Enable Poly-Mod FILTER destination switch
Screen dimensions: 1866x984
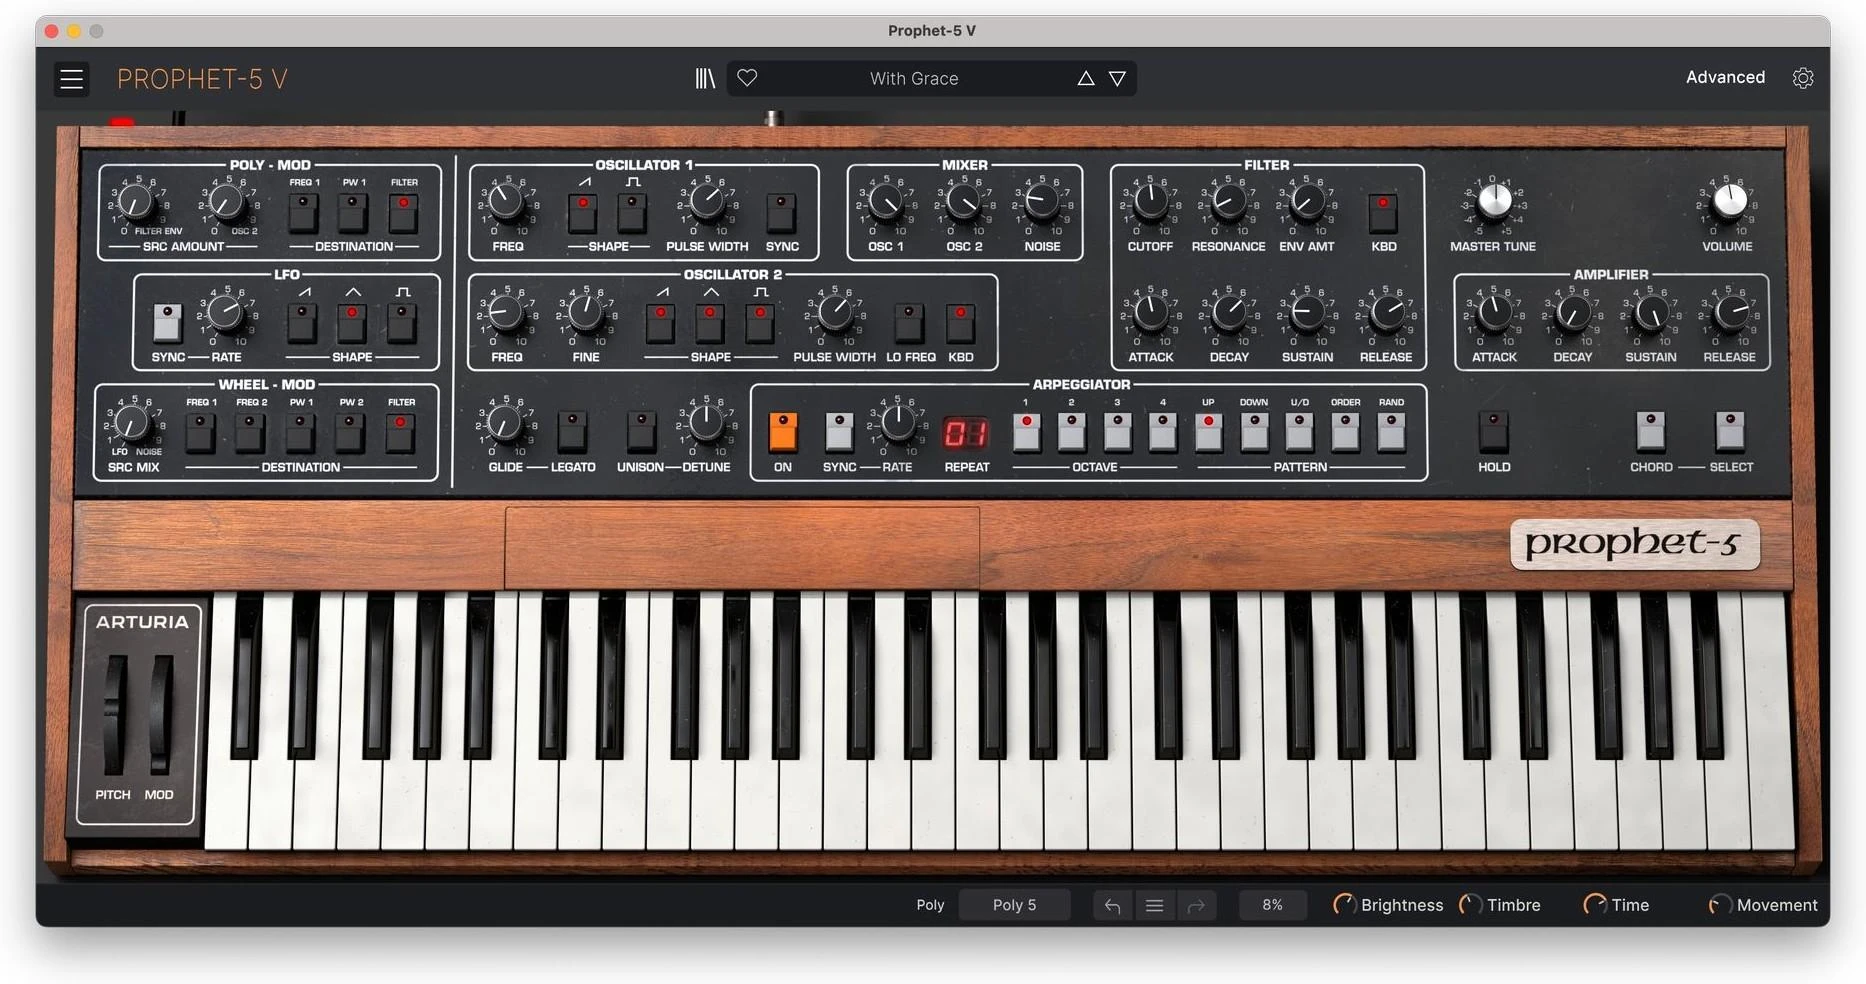[403, 212]
